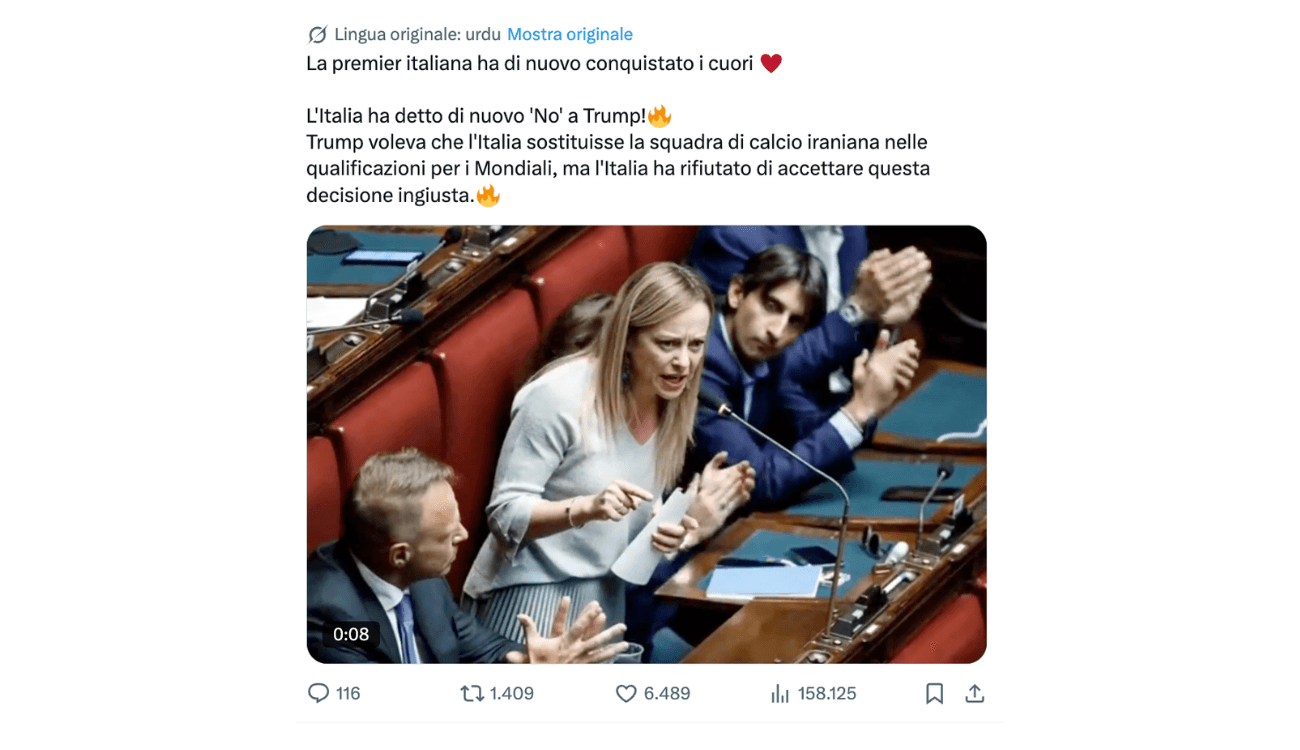Click the 158.125 views count
Screen dimensions: 1300x750
point(826,693)
